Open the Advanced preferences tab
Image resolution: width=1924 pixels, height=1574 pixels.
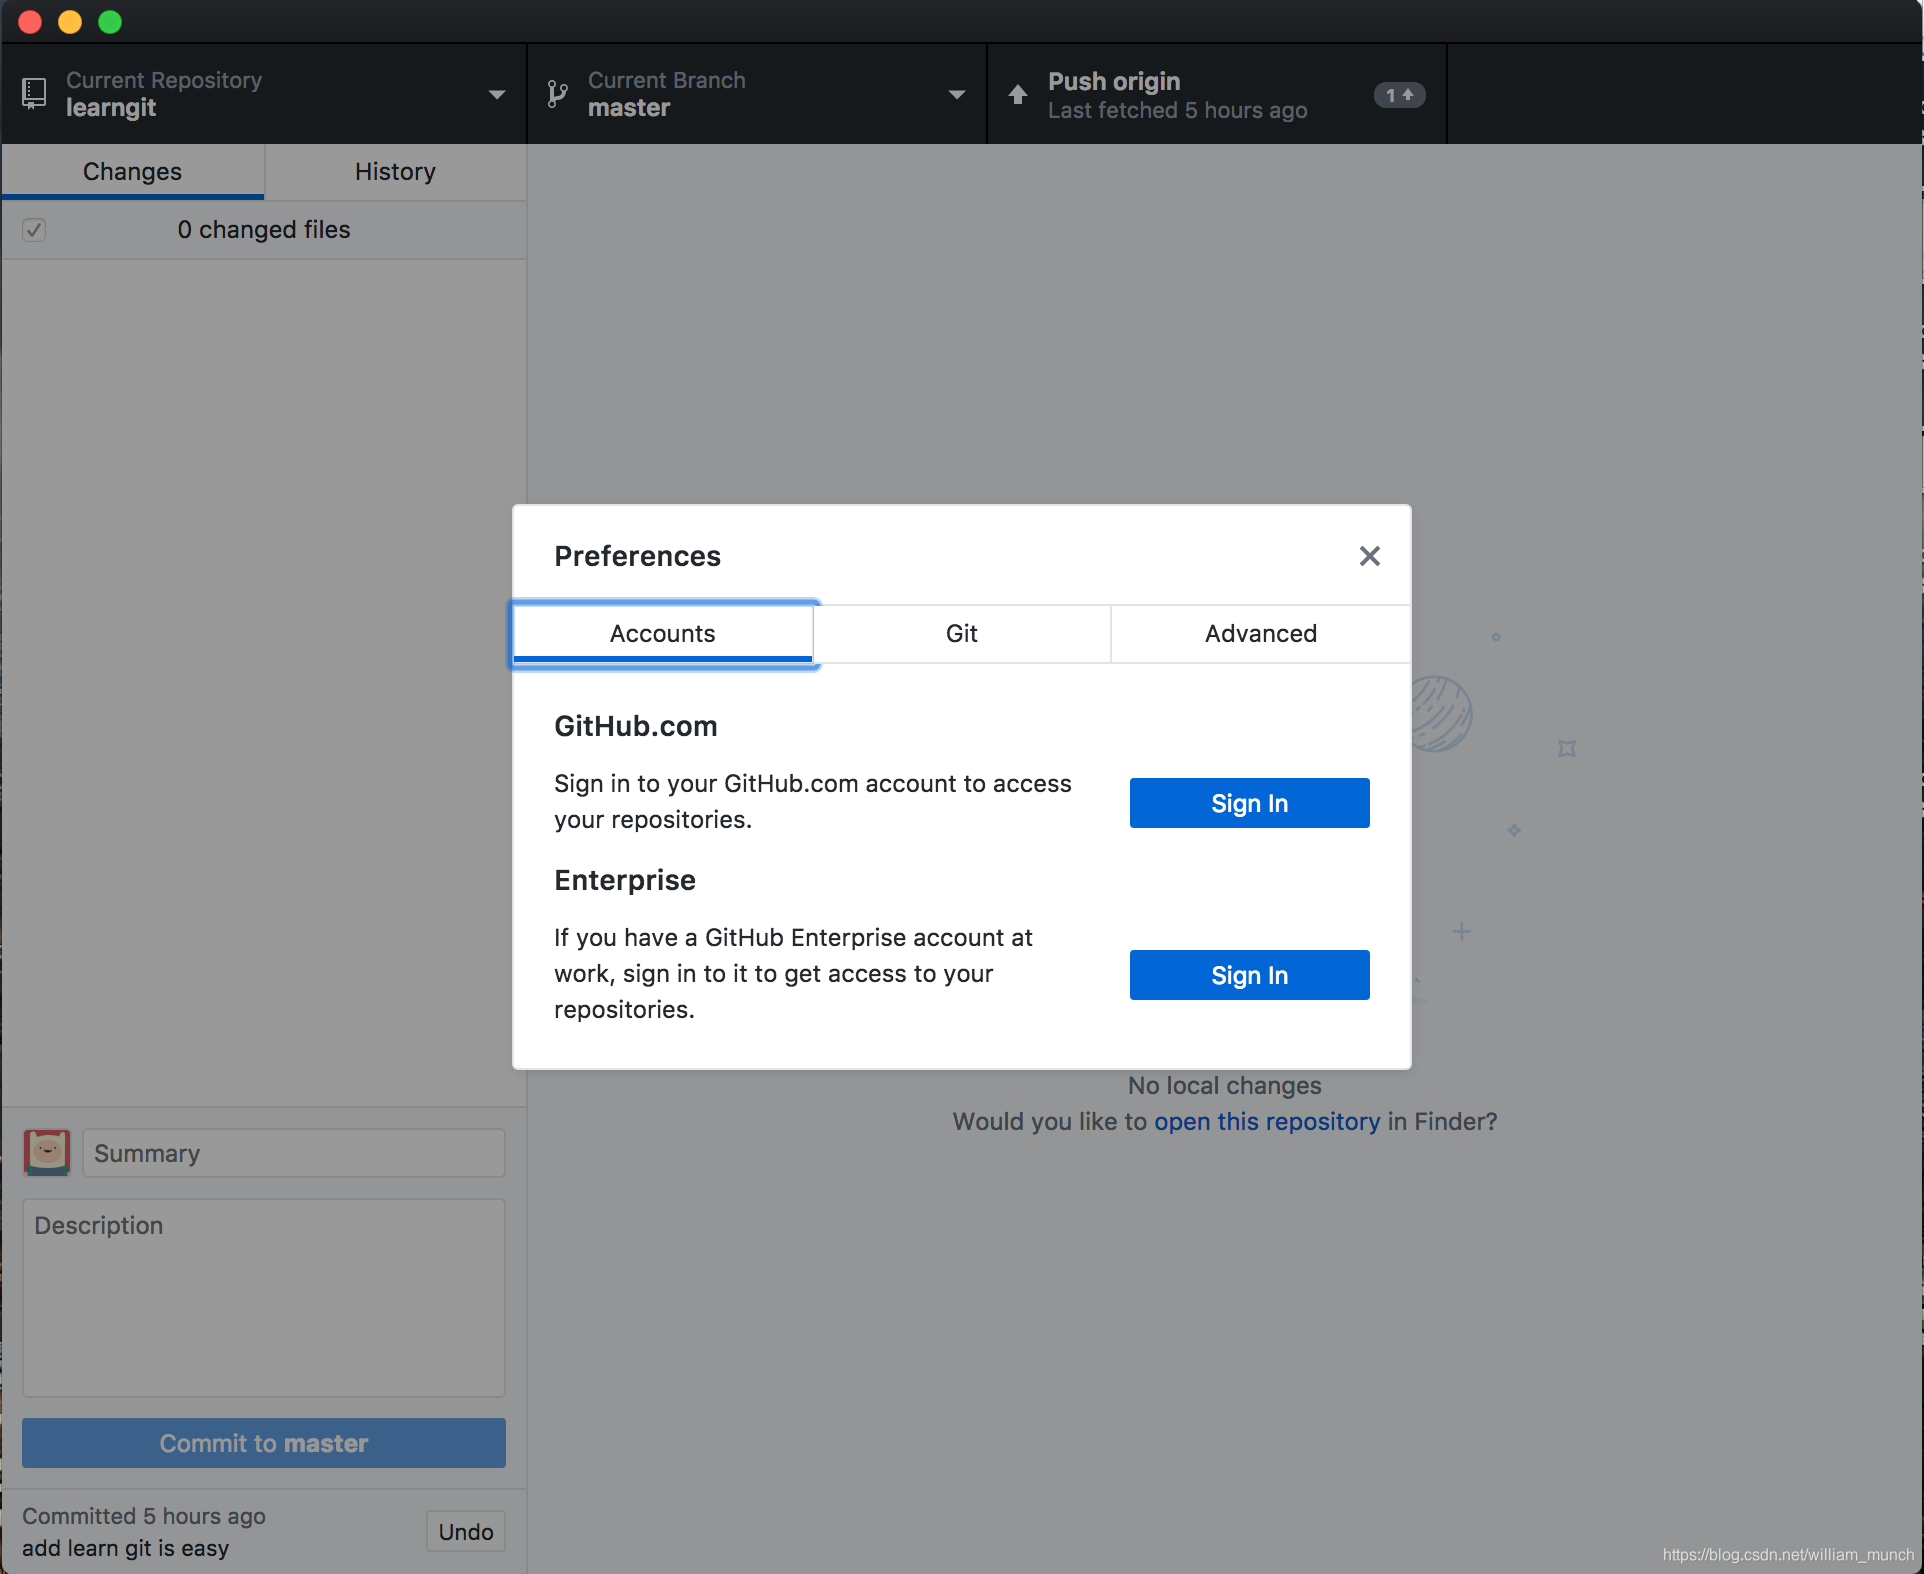[x=1260, y=634]
